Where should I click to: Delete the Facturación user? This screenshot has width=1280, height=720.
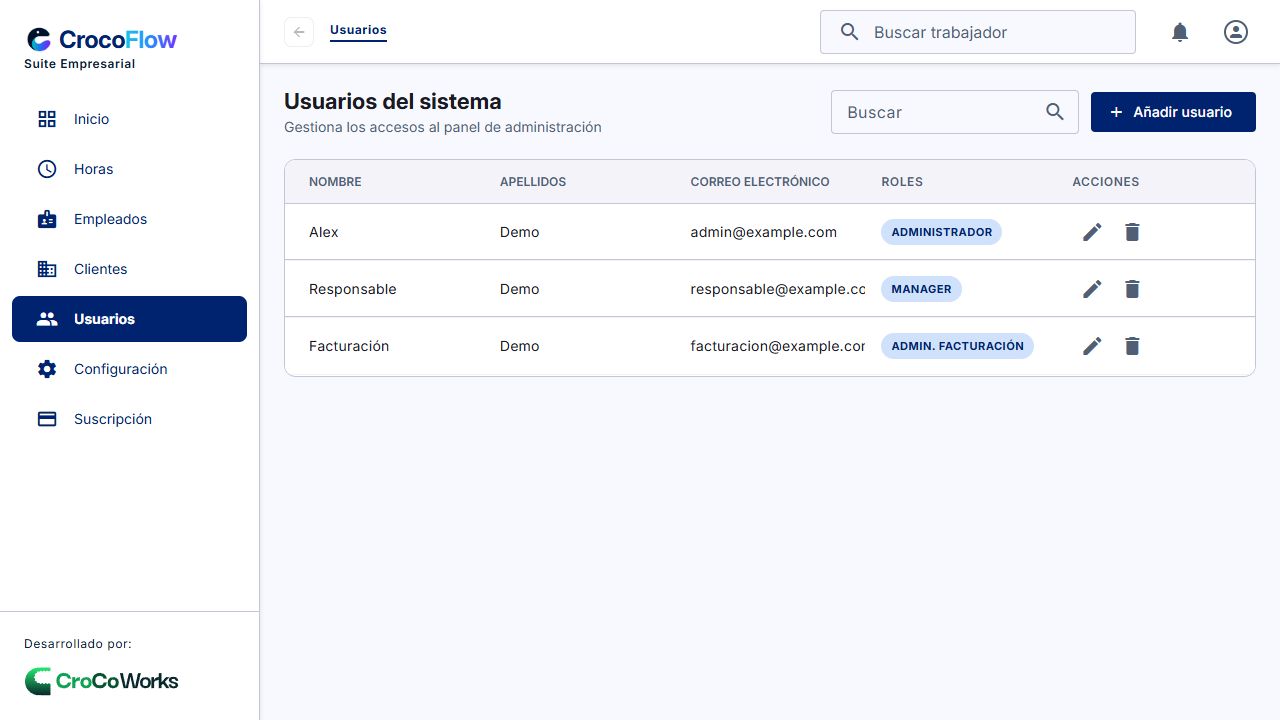tap(1132, 346)
